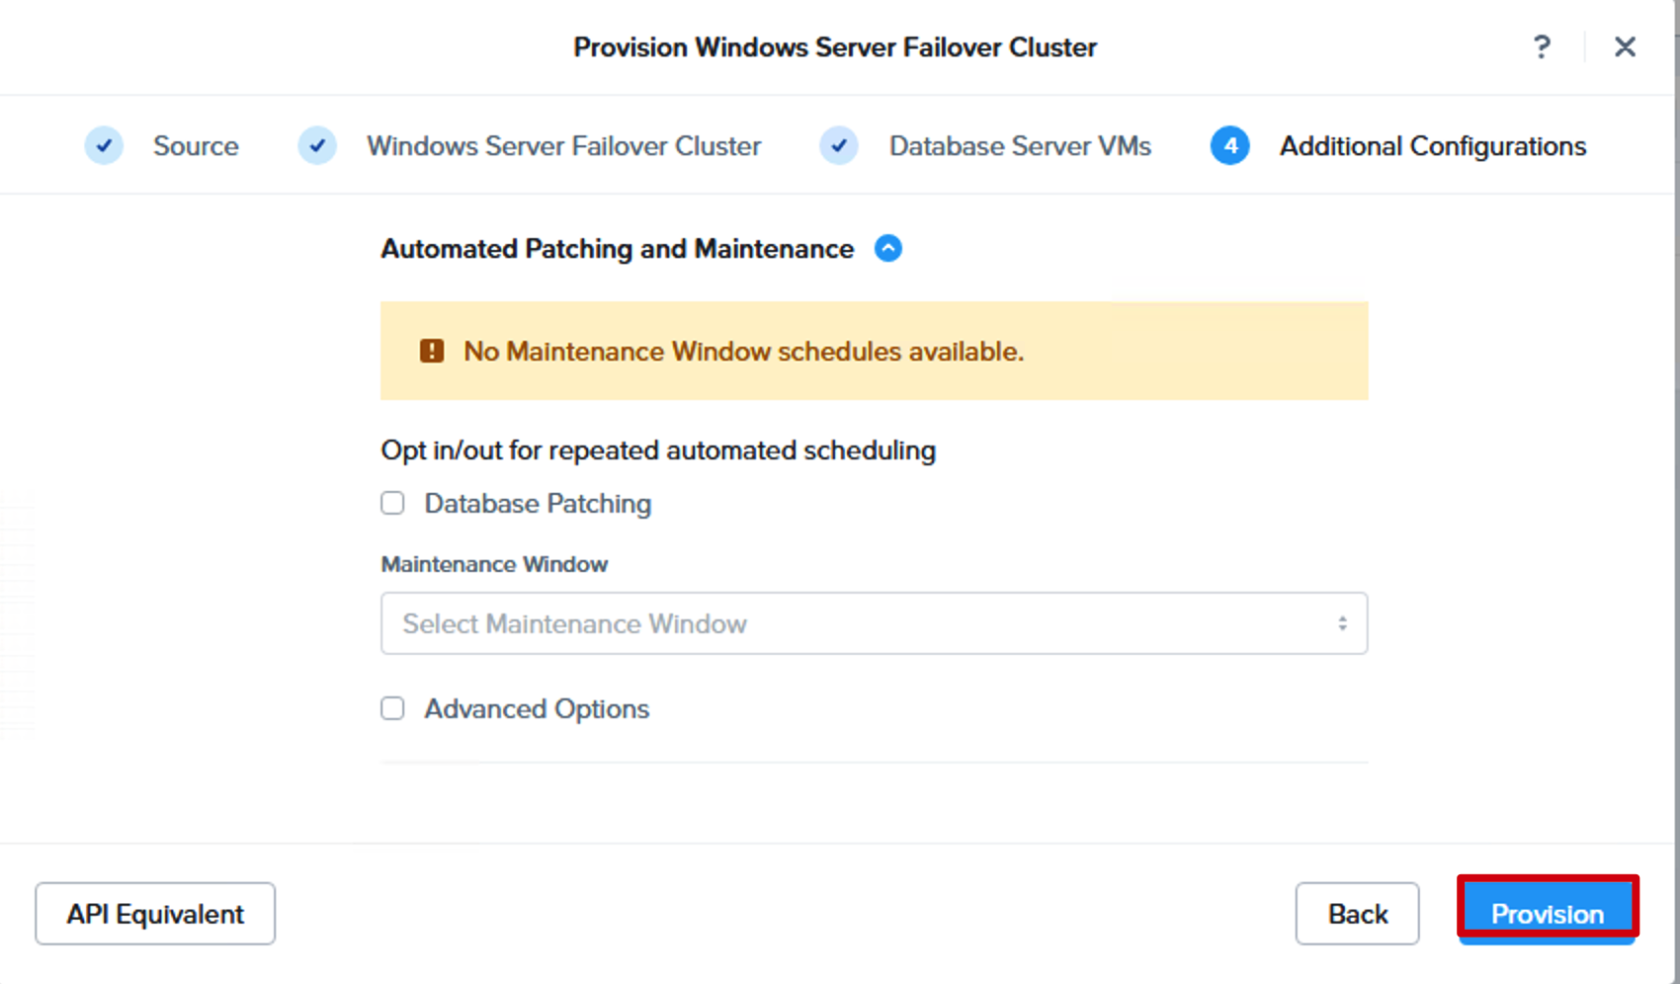Screen dimensions: 1680x984
Task: Click the No Maintenance Window schedules banner
Action: (x=874, y=351)
